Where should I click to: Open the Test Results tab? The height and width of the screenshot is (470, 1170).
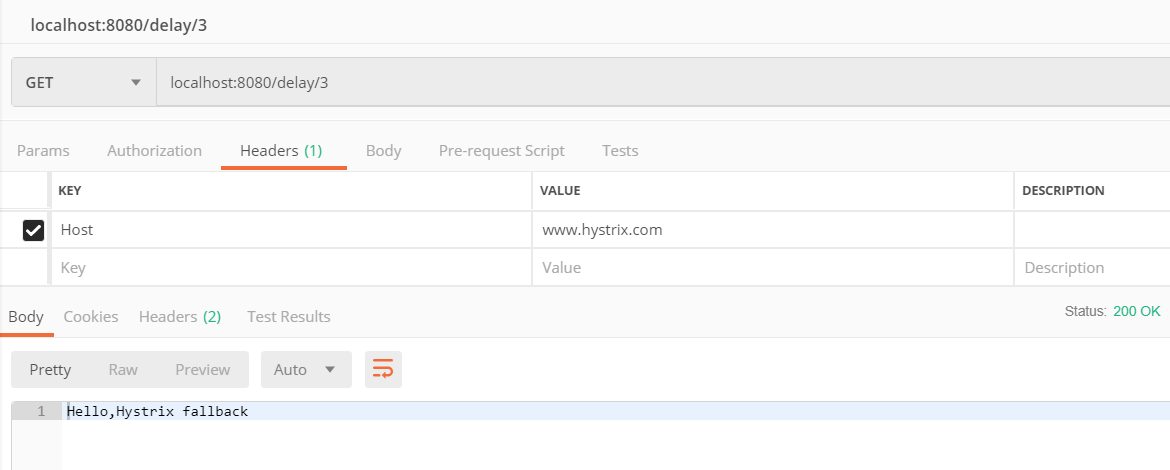point(288,316)
